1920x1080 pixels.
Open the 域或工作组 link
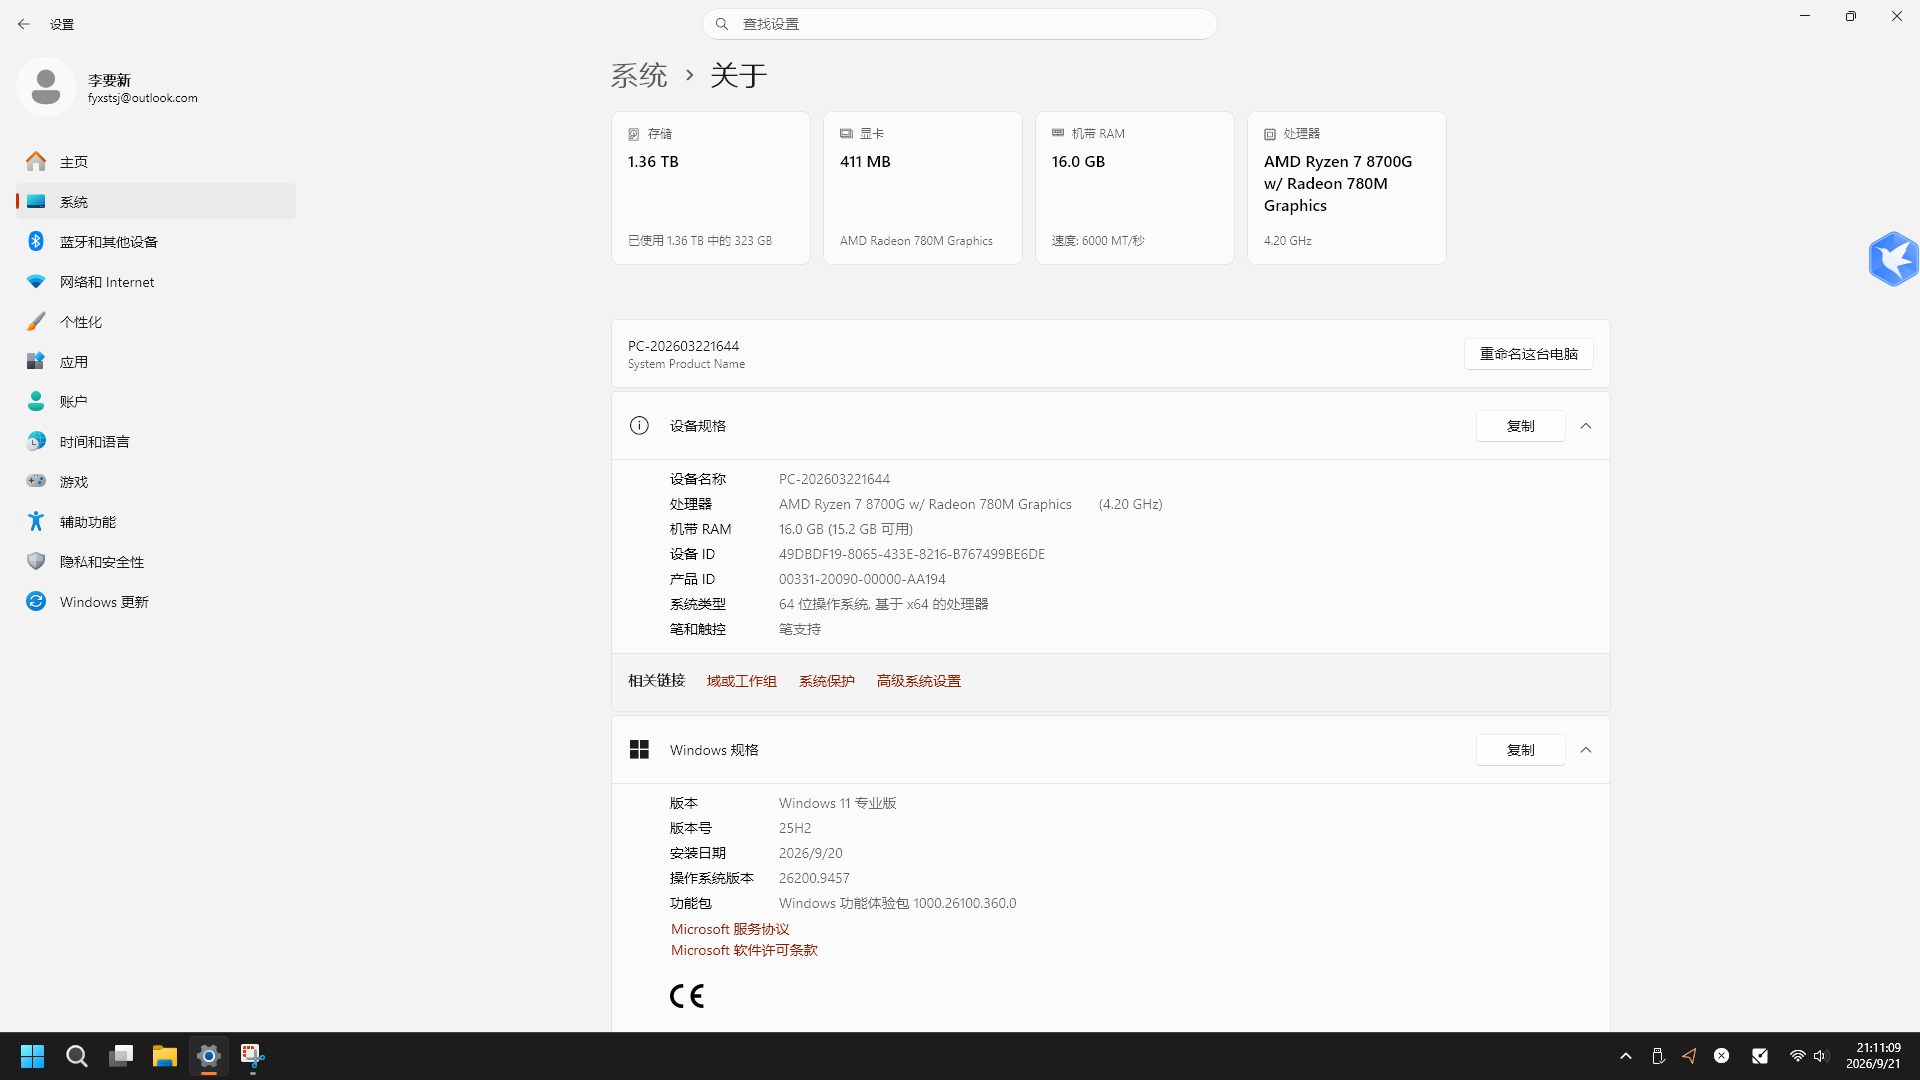click(x=742, y=681)
